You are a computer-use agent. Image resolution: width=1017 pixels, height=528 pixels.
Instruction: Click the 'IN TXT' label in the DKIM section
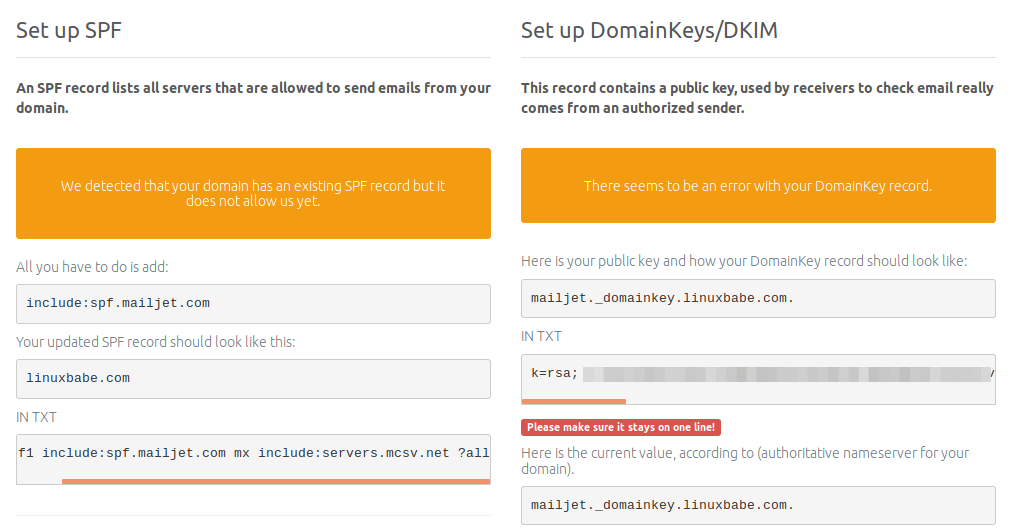click(541, 336)
